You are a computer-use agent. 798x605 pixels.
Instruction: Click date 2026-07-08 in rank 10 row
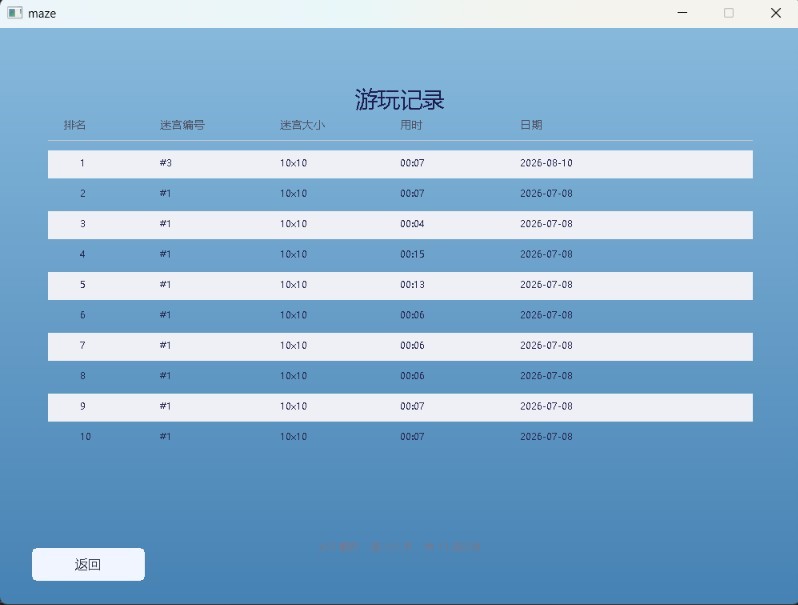click(546, 437)
